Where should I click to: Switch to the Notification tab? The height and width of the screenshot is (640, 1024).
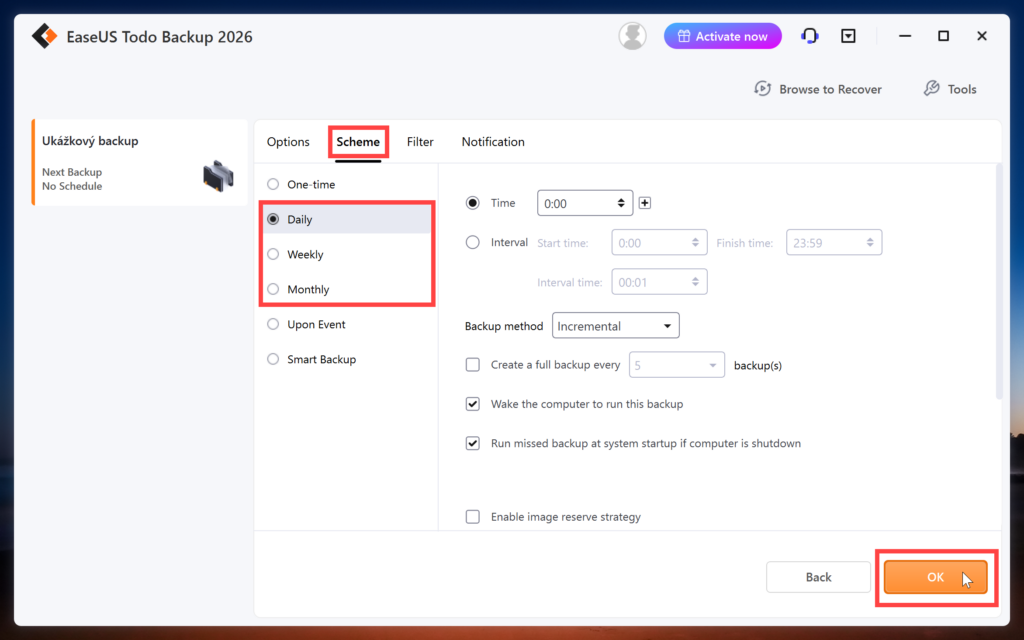(x=493, y=142)
